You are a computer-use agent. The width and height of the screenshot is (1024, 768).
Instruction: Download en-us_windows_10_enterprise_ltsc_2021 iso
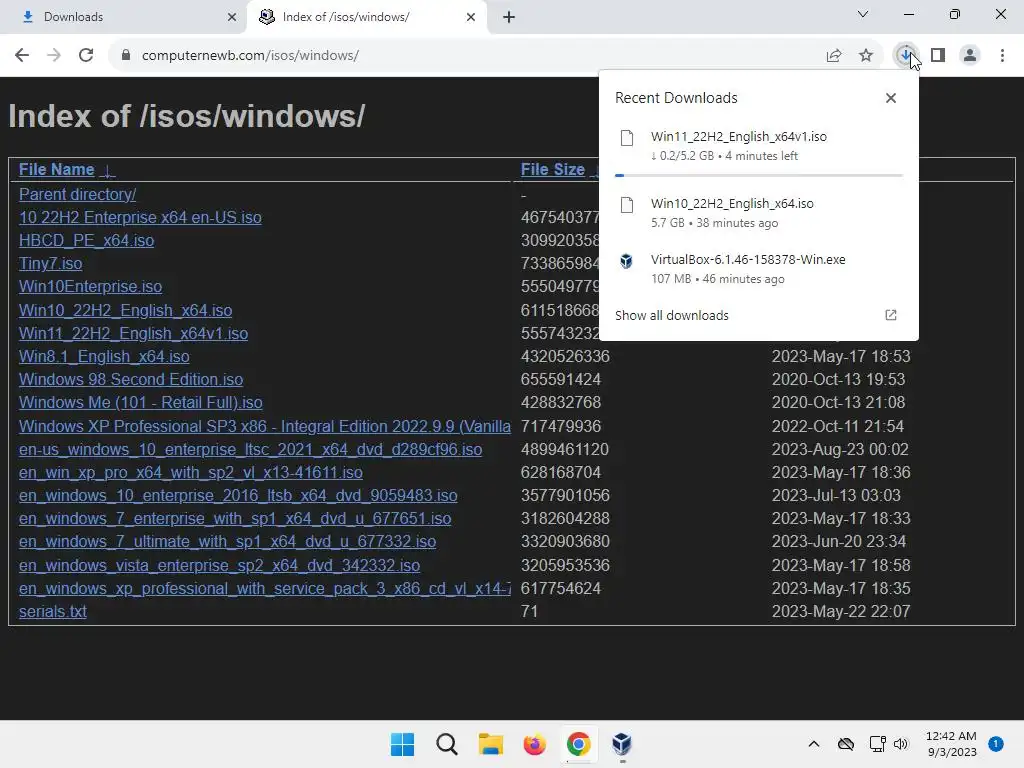point(250,449)
